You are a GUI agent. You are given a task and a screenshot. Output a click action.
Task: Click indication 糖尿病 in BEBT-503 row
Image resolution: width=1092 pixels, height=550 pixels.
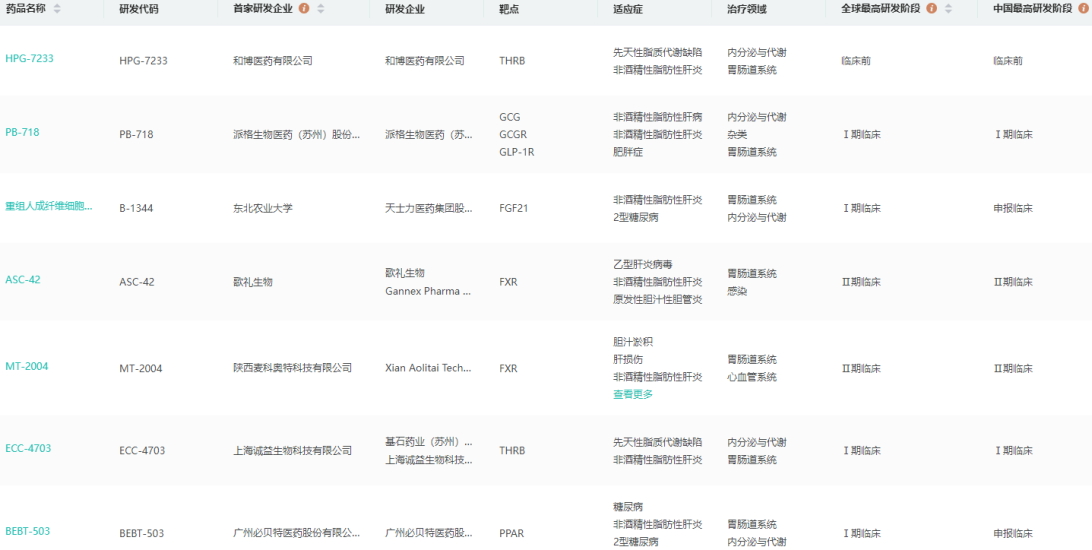click(628, 507)
